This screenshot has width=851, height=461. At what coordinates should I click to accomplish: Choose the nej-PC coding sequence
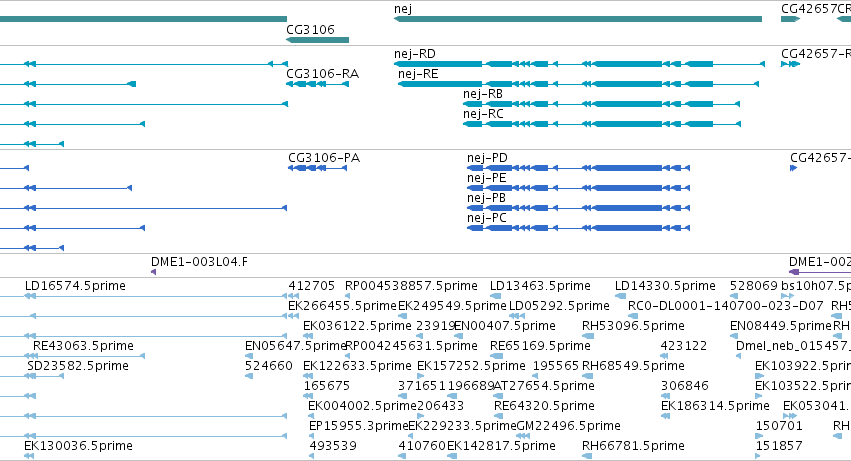point(578,228)
